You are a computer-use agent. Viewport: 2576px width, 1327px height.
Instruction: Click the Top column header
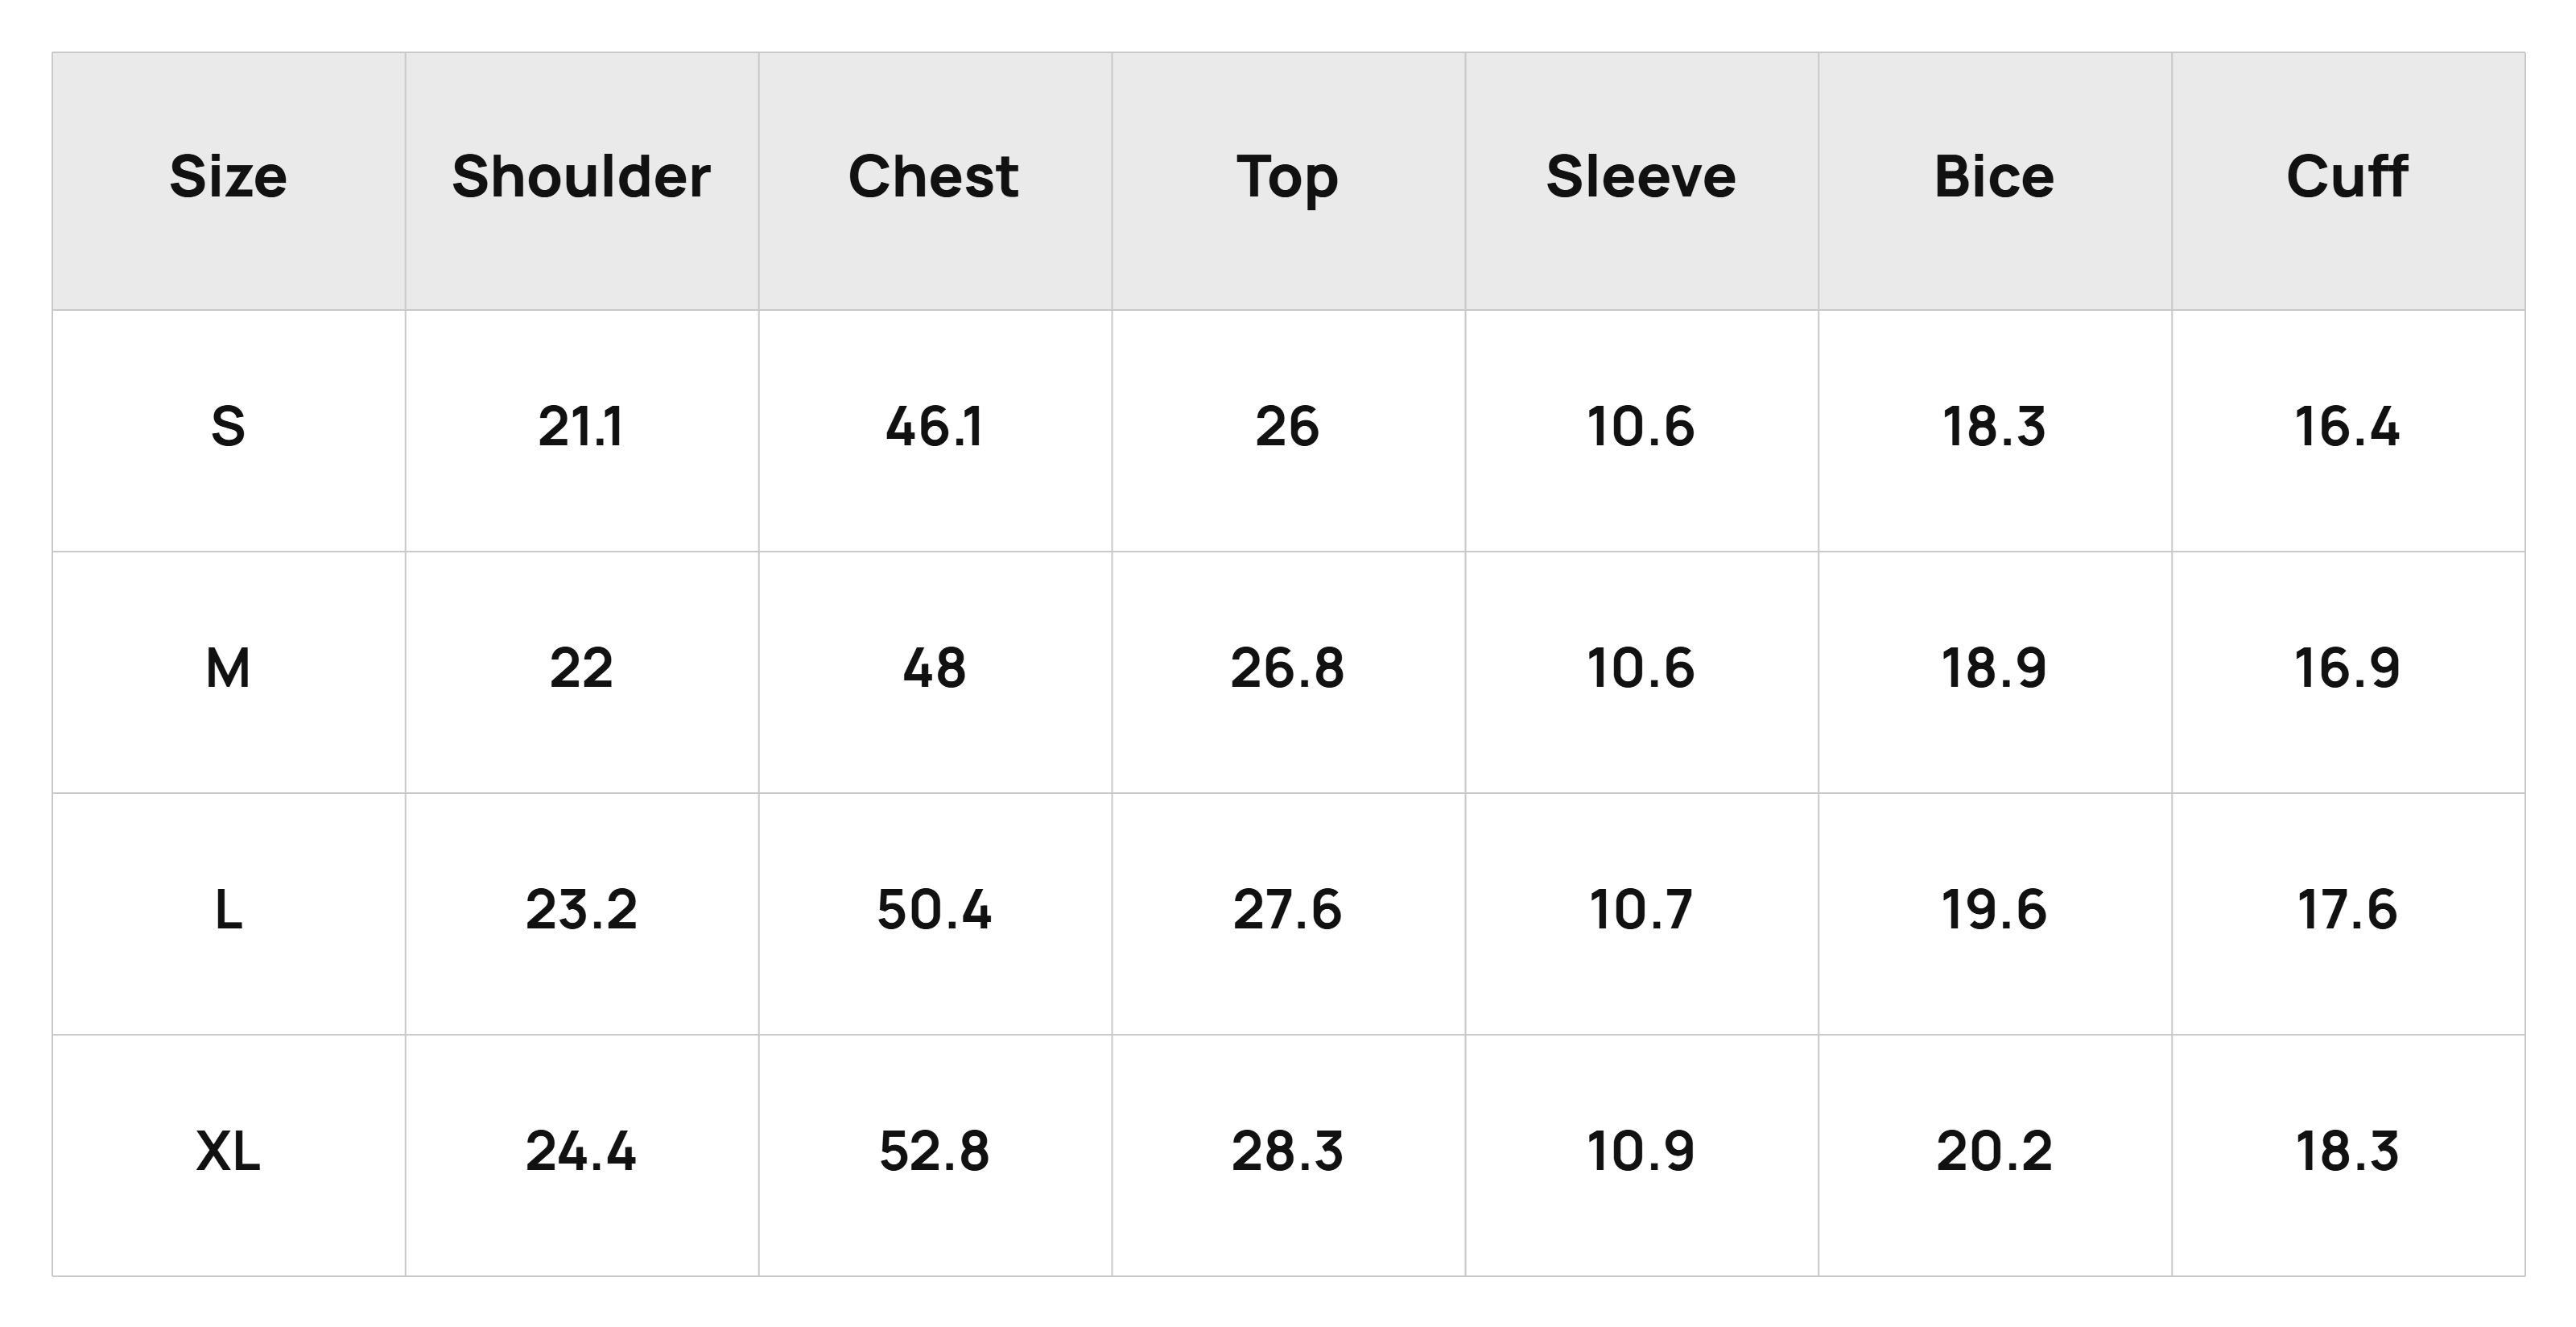coord(1287,179)
